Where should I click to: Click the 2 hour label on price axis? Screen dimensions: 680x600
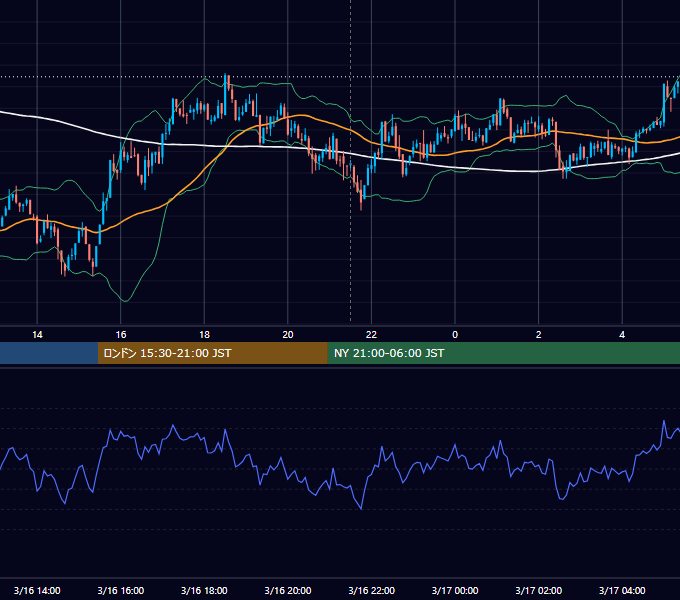pos(539,335)
